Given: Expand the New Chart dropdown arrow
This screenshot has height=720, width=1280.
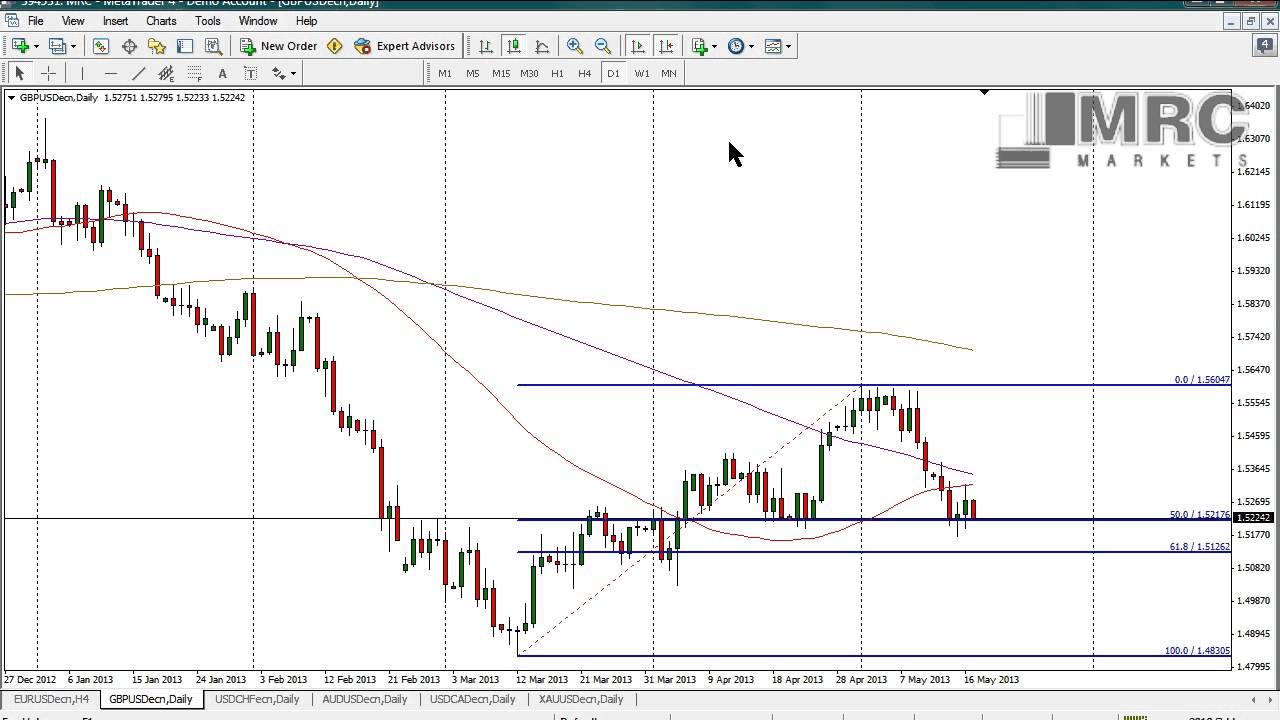Looking at the screenshot, I should click(x=36, y=46).
